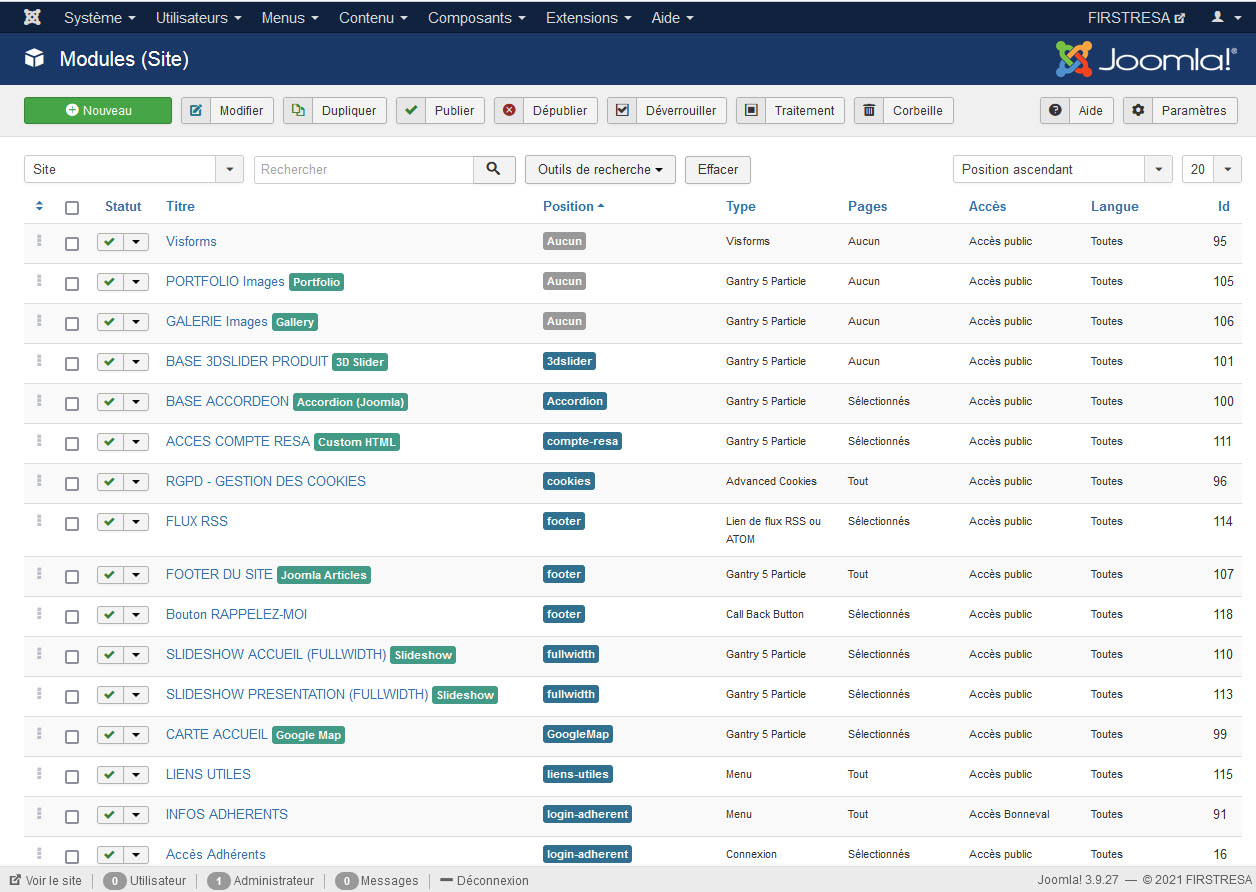Toggle published status of Visforms module

110,242
